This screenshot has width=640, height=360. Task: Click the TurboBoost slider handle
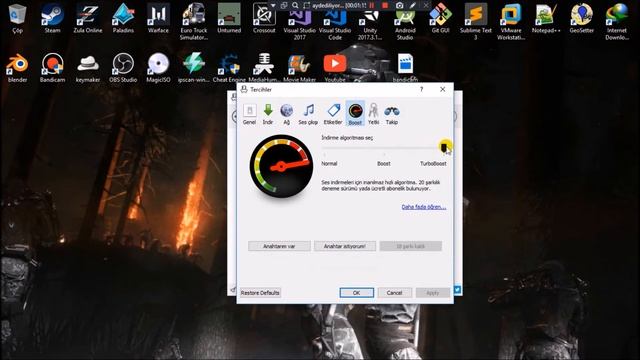tap(444, 147)
